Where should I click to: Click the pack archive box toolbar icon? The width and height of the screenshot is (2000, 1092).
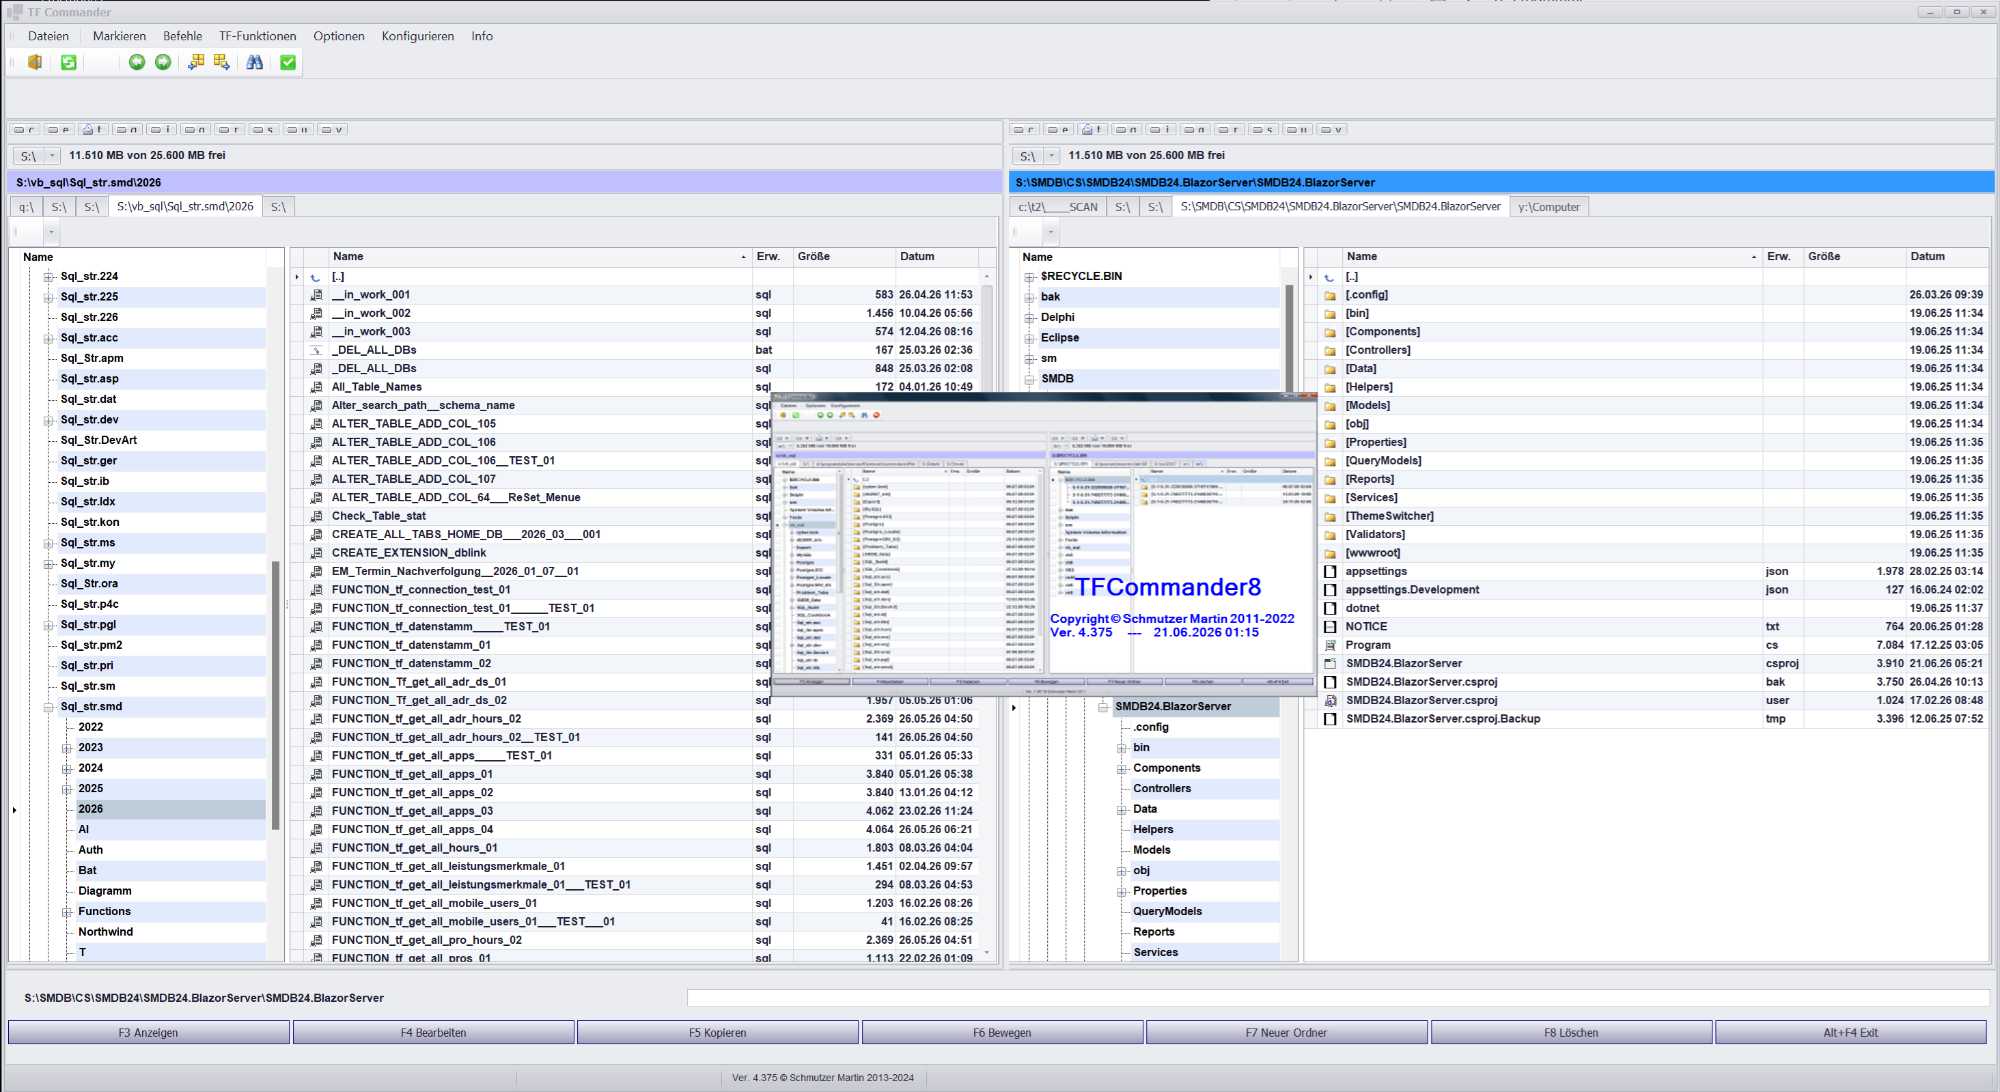coord(35,62)
